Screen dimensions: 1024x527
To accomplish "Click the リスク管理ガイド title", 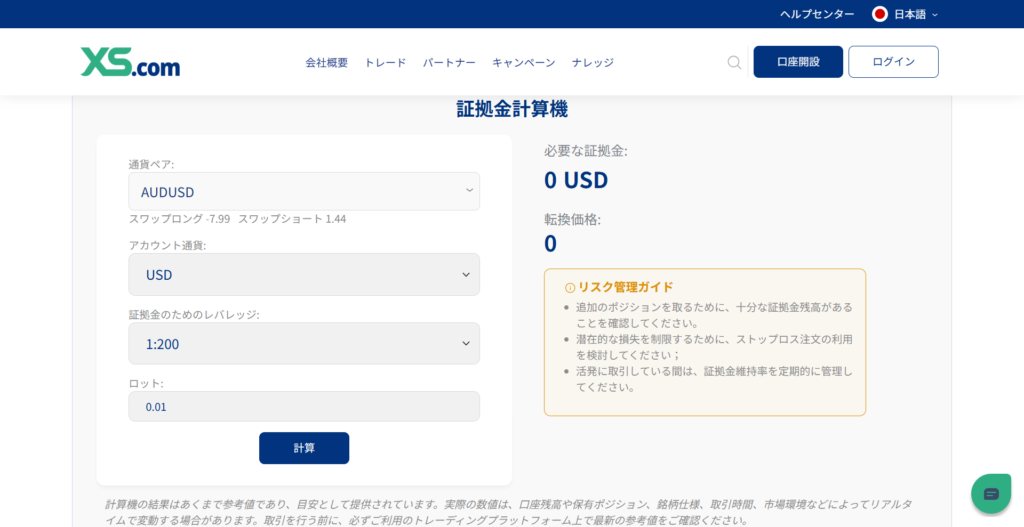I will coord(625,287).
